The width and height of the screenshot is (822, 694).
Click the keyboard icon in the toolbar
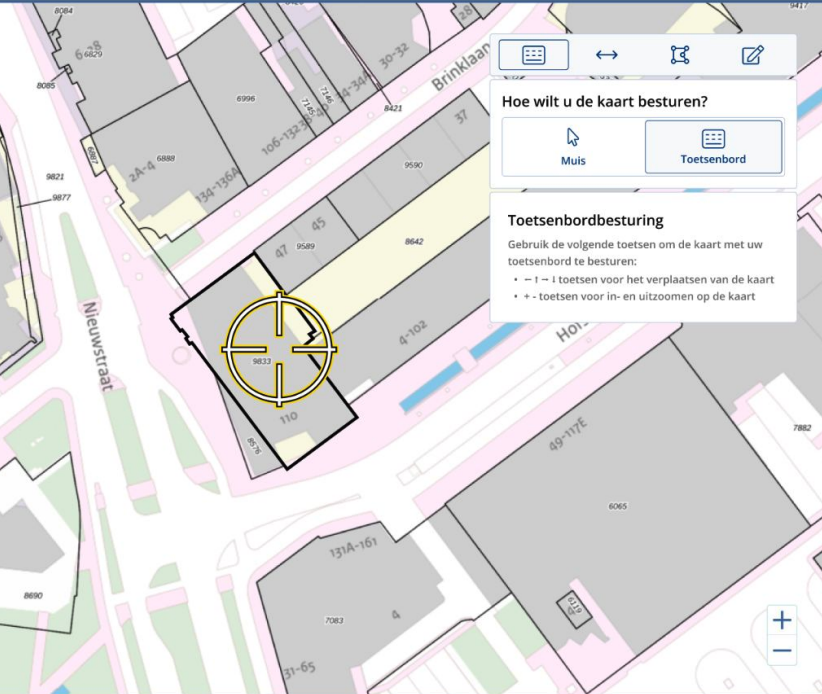tap(533, 55)
